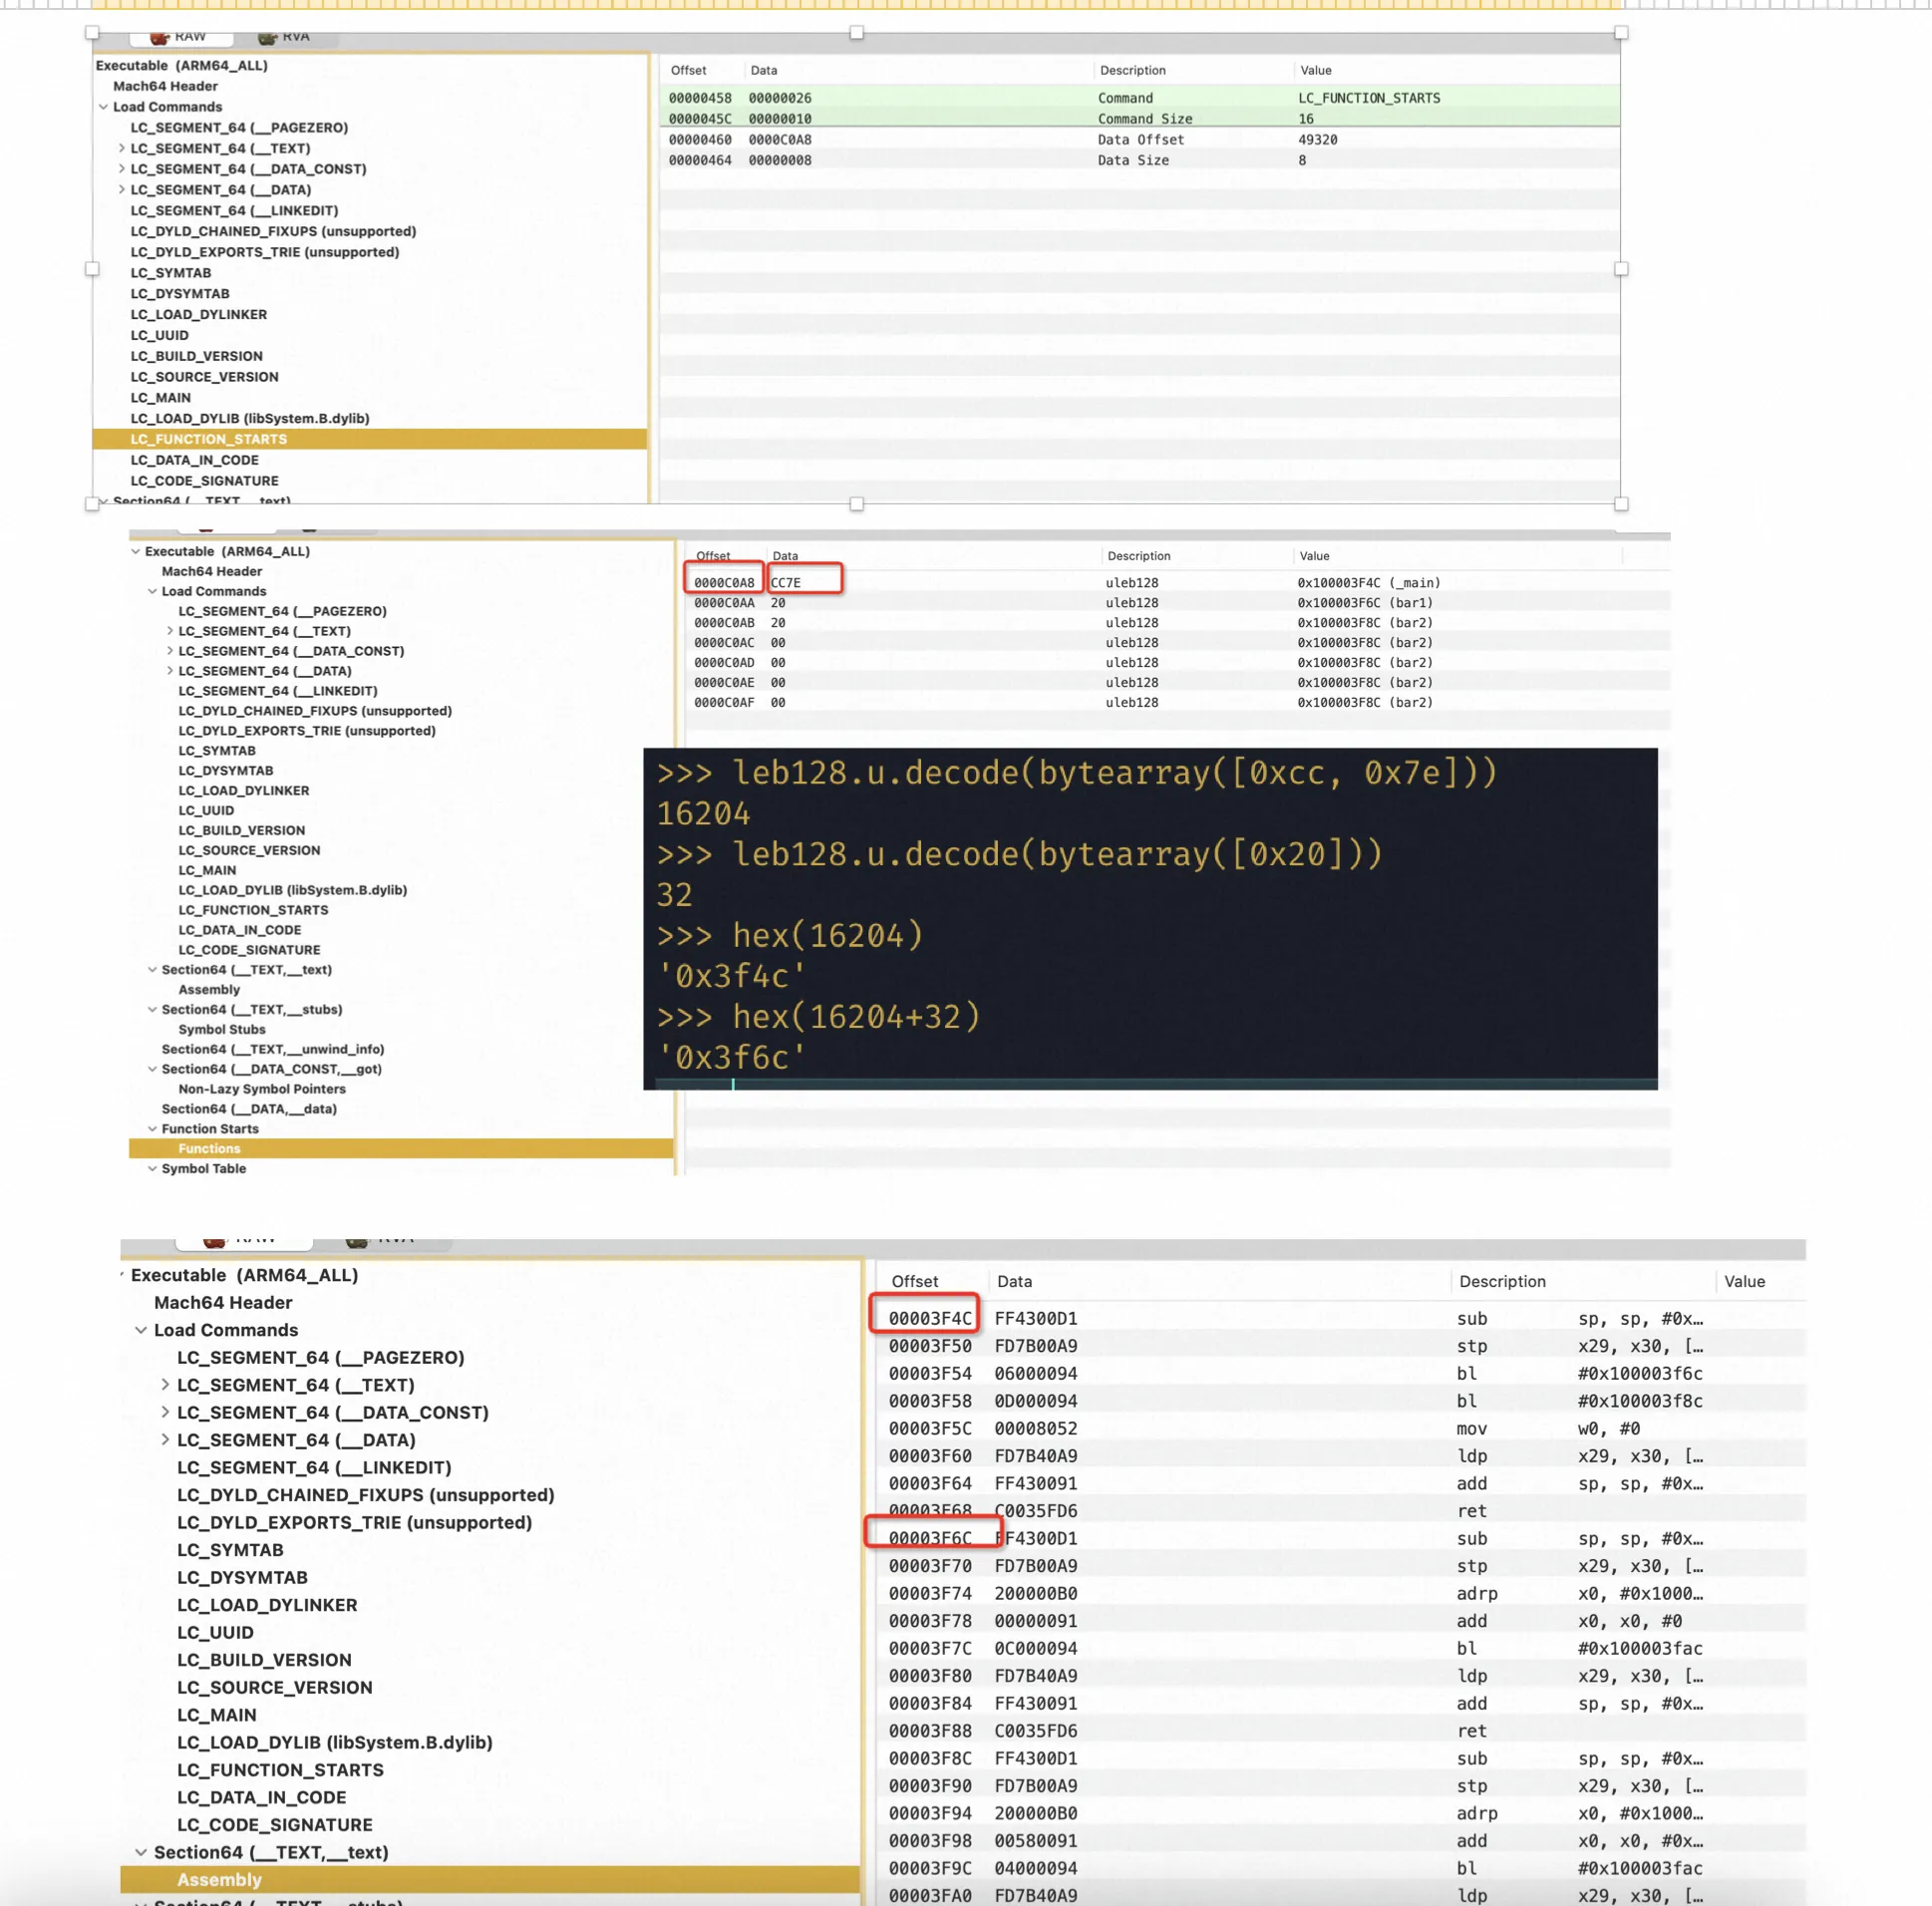Select LC_BUILD_VERSION in bottom window

tap(264, 1660)
